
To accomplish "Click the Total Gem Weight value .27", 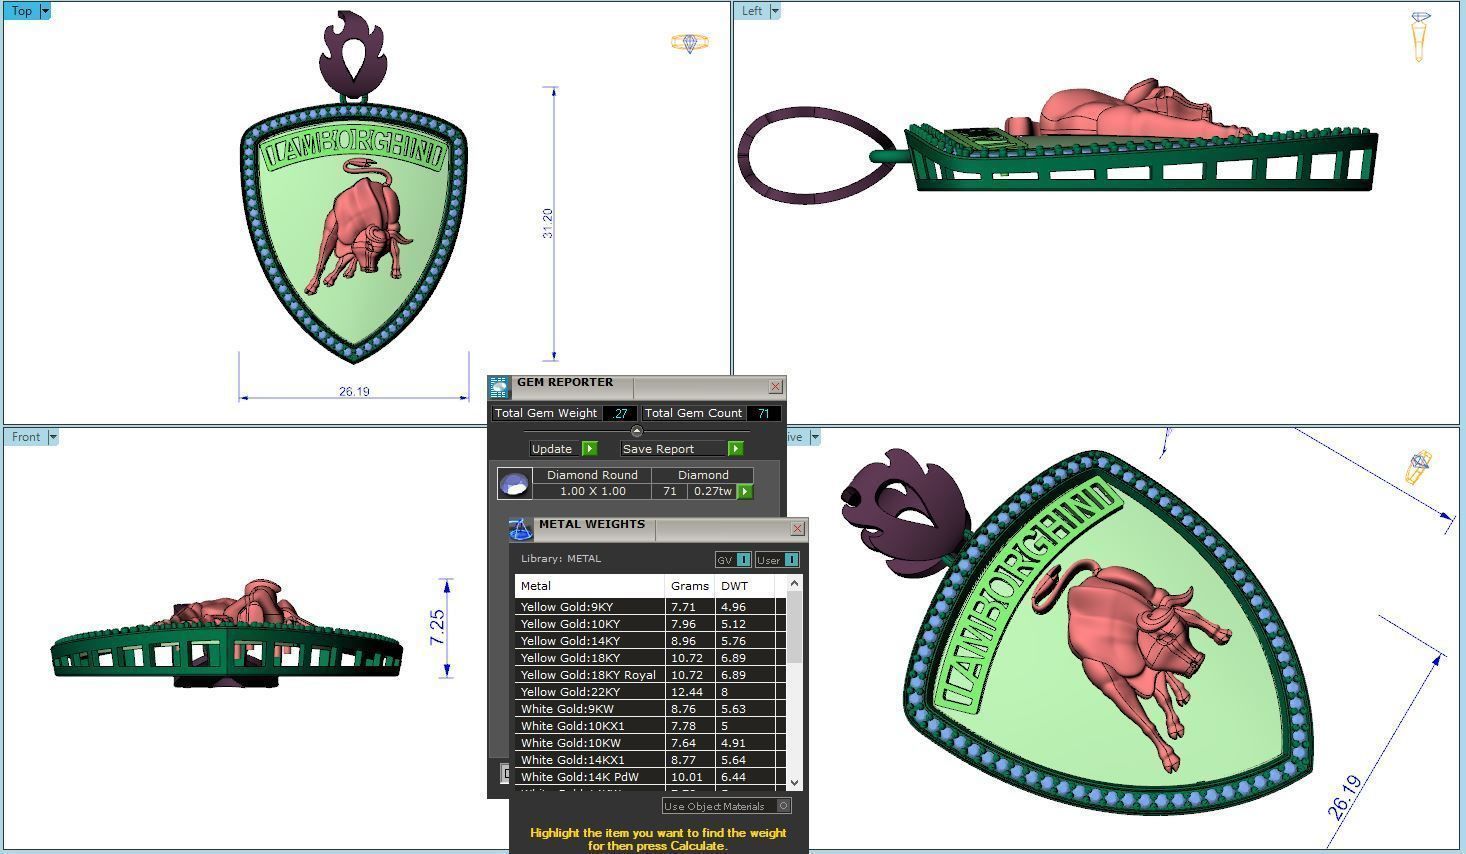I will point(620,413).
